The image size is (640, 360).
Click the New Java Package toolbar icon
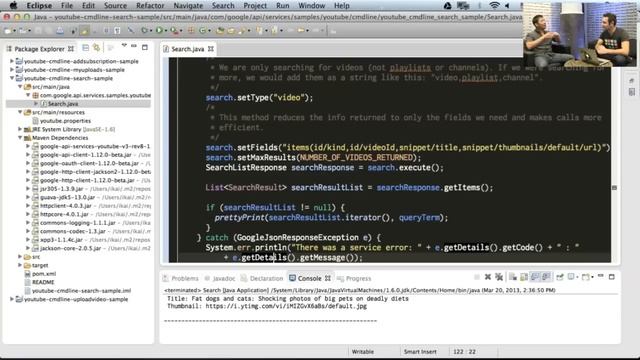click(191, 30)
